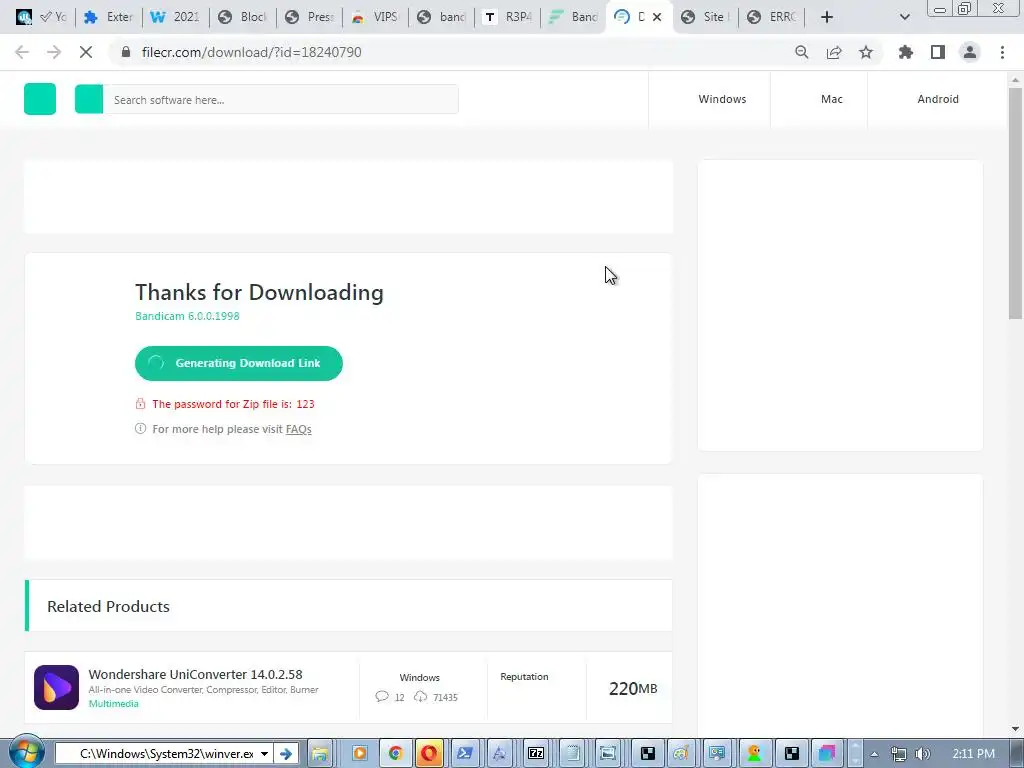Switch to the 2021 tab
This screenshot has height=768, width=1024.
point(176,17)
